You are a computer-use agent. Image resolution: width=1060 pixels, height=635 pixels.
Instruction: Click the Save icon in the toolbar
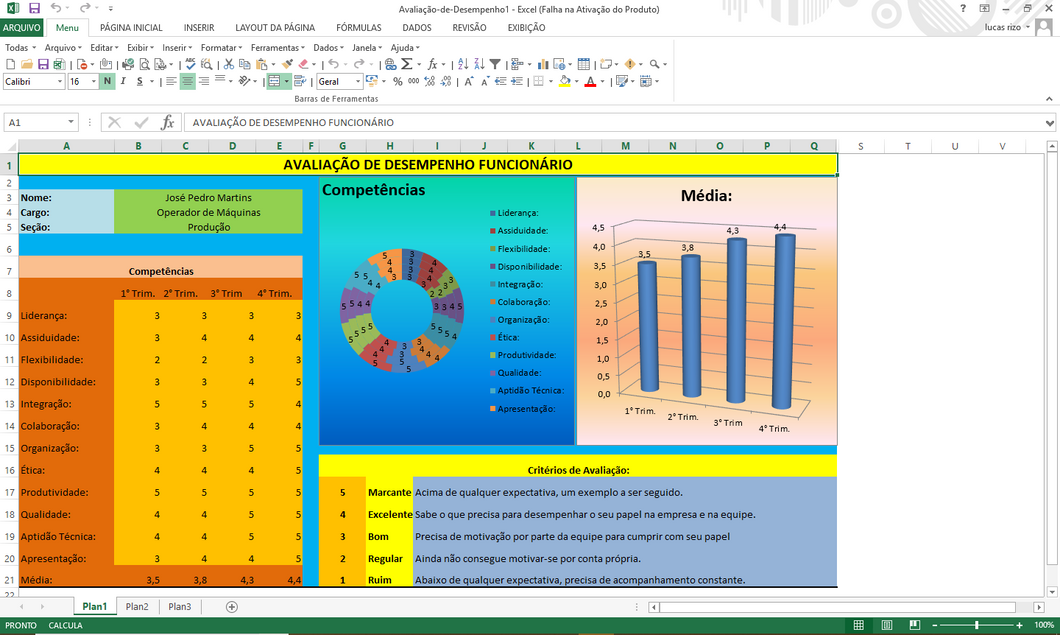pyautogui.click(x=41, y=65)
